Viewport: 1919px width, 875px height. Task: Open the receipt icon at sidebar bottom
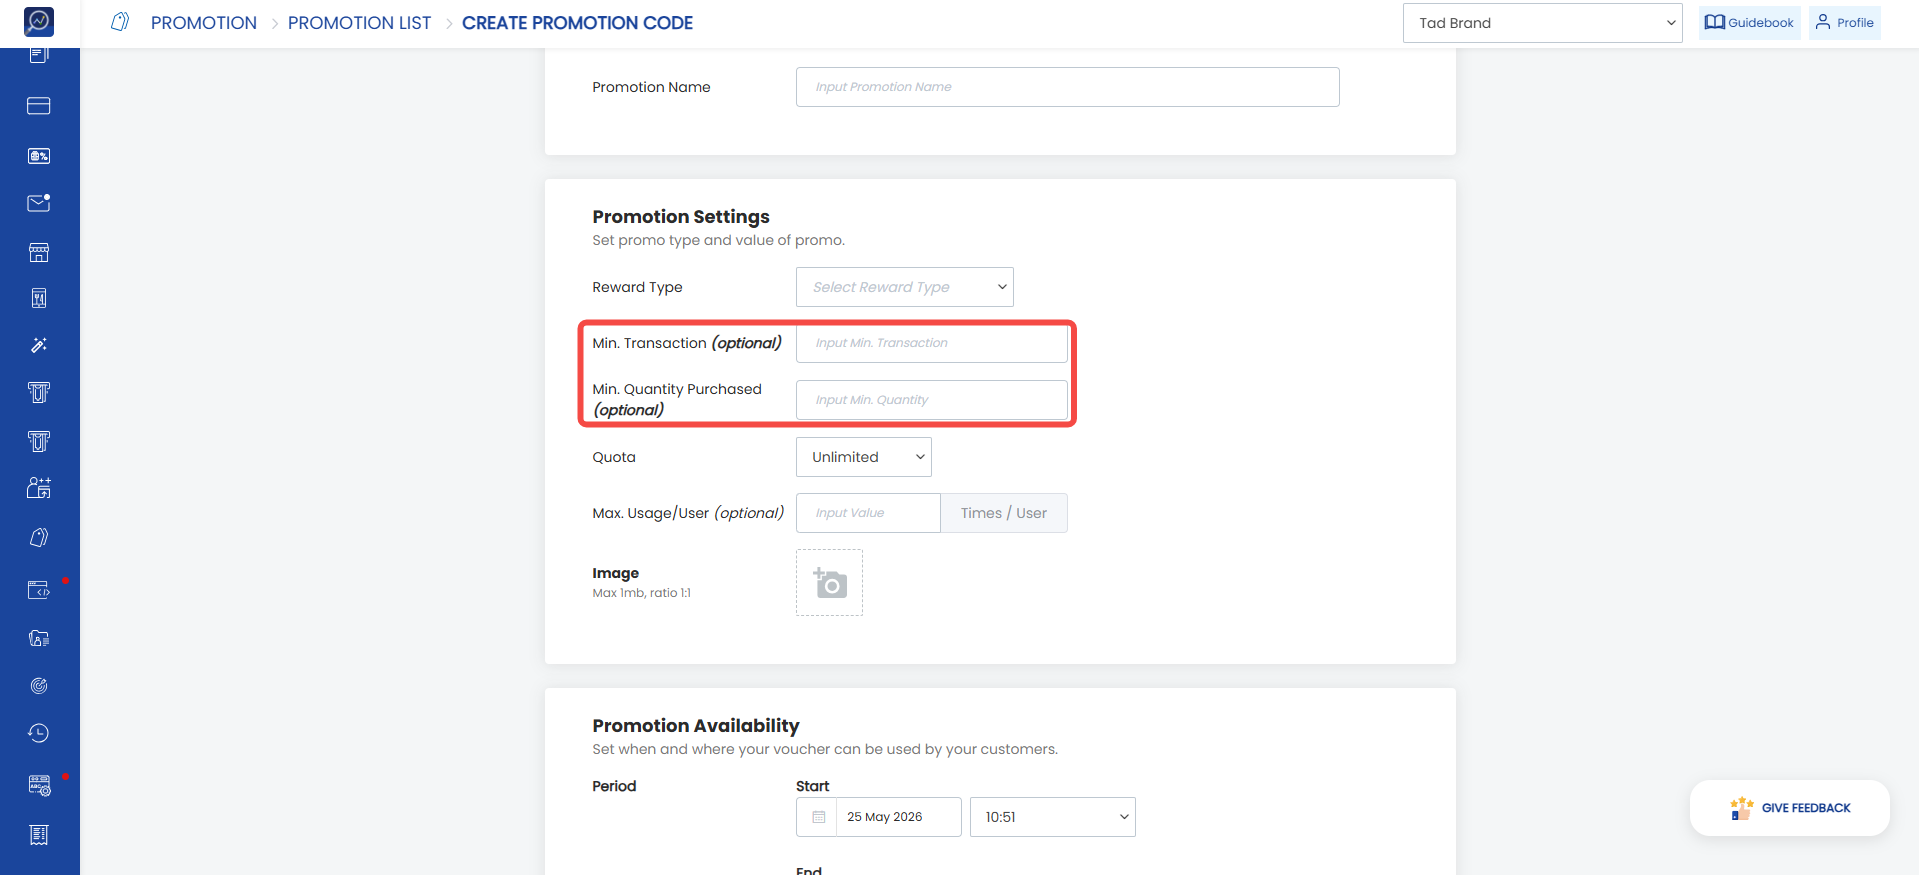tap(39, 835)
